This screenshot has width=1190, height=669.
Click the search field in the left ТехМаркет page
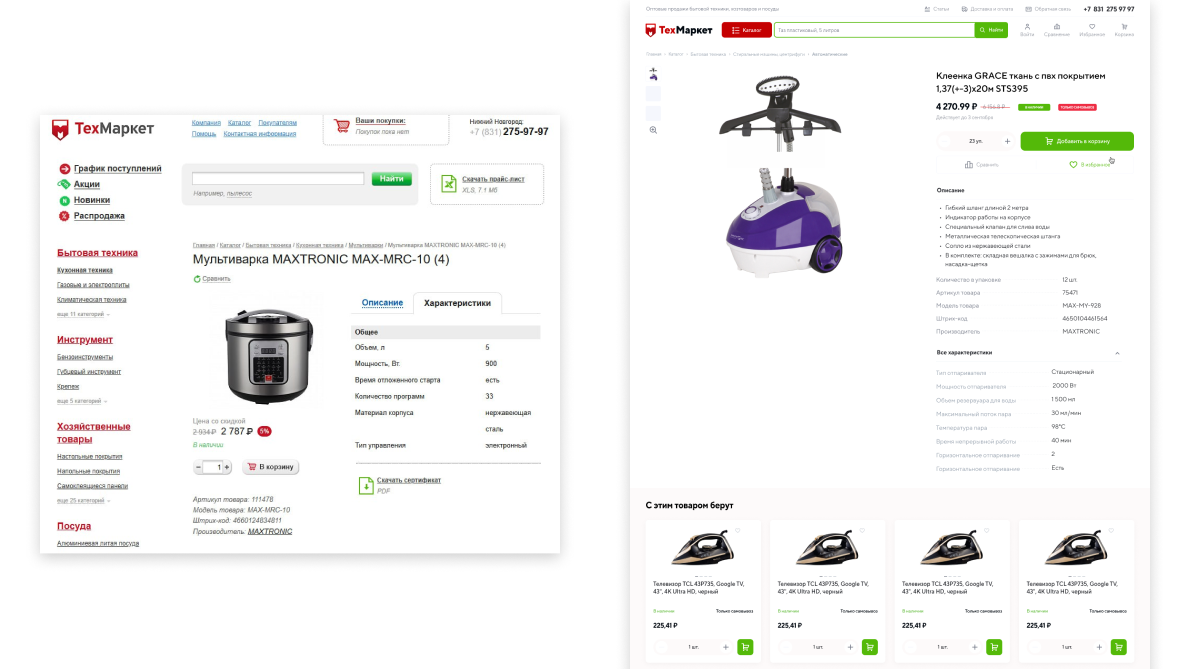pyautogui.click(x=278, y=178)
